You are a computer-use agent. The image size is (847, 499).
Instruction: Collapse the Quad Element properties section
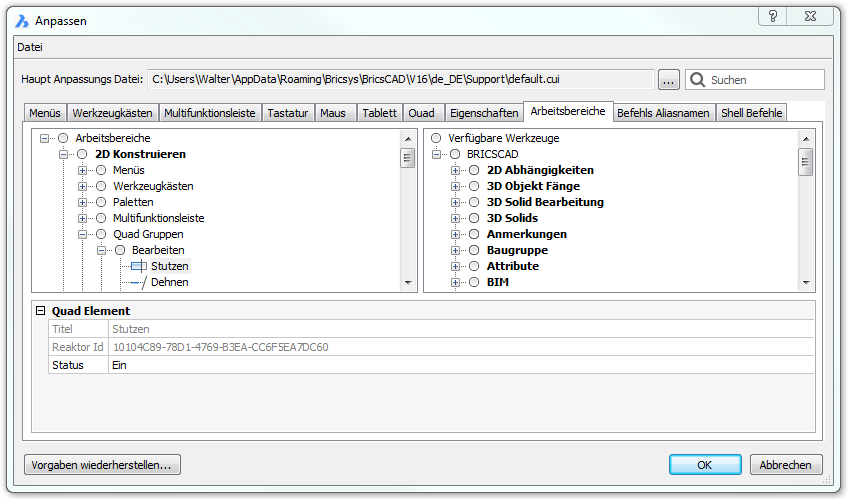[41, 311]
